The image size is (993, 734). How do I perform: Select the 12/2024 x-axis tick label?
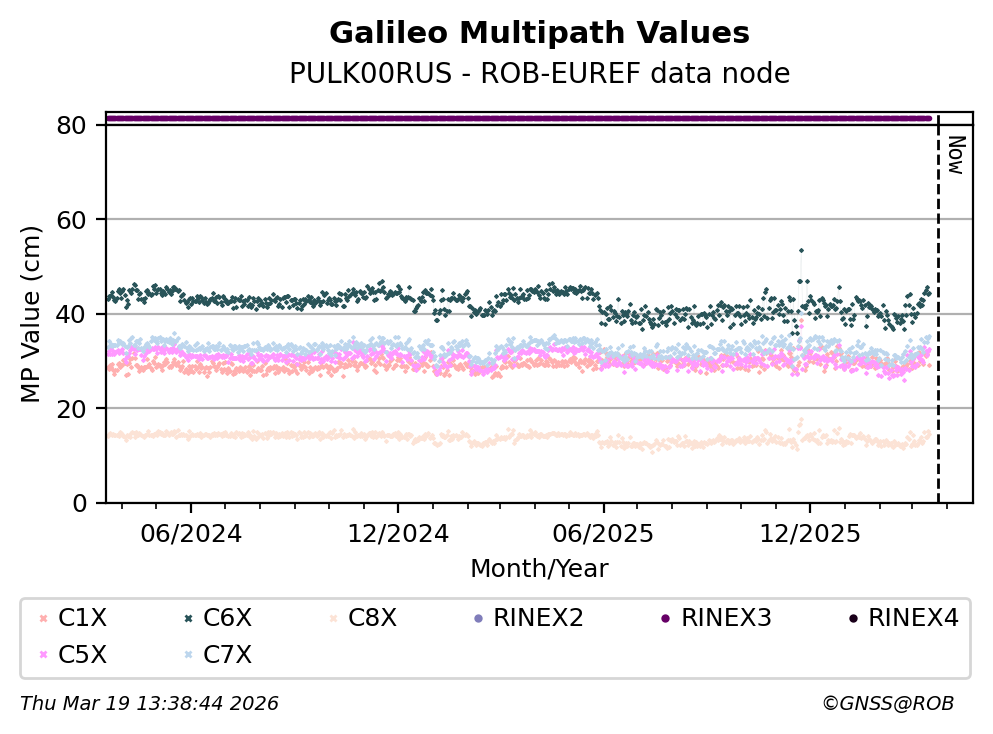pyautogui.click(x=397, y=534)
